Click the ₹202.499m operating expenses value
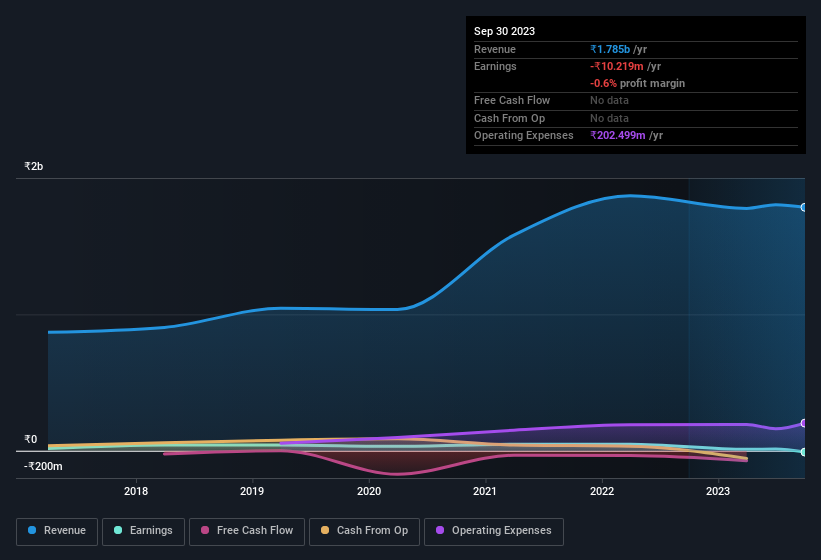Screen dimensions: 821x560 (x=618, y=135)
